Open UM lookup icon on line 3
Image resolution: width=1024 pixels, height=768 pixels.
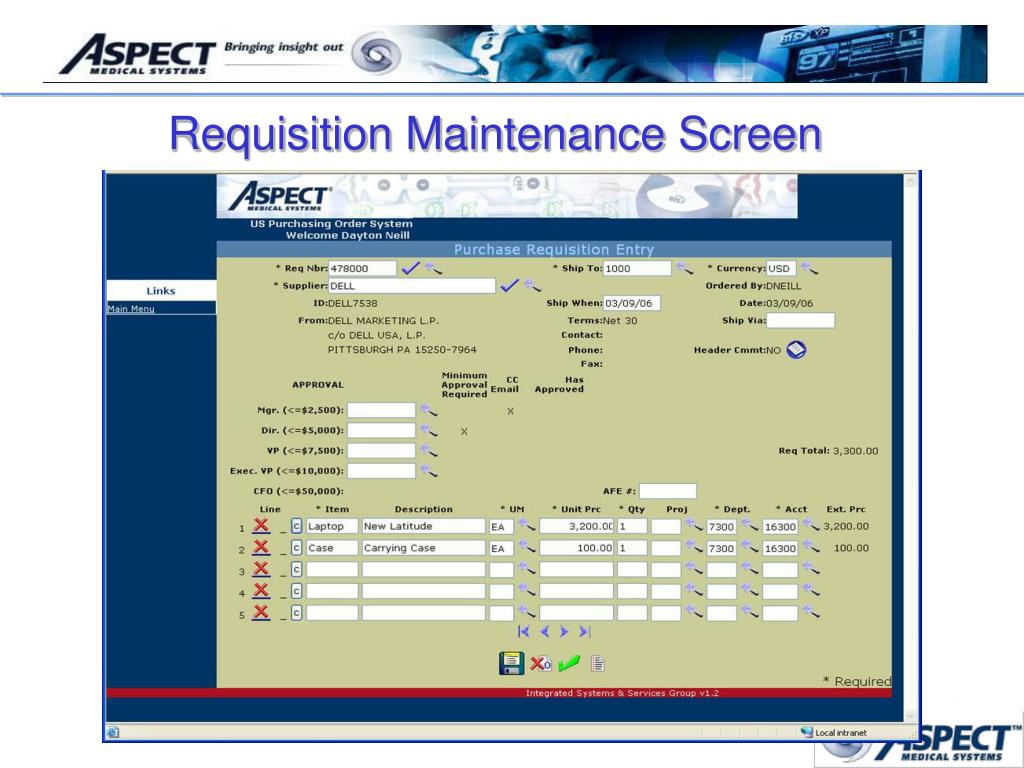[x=526, y=569]
